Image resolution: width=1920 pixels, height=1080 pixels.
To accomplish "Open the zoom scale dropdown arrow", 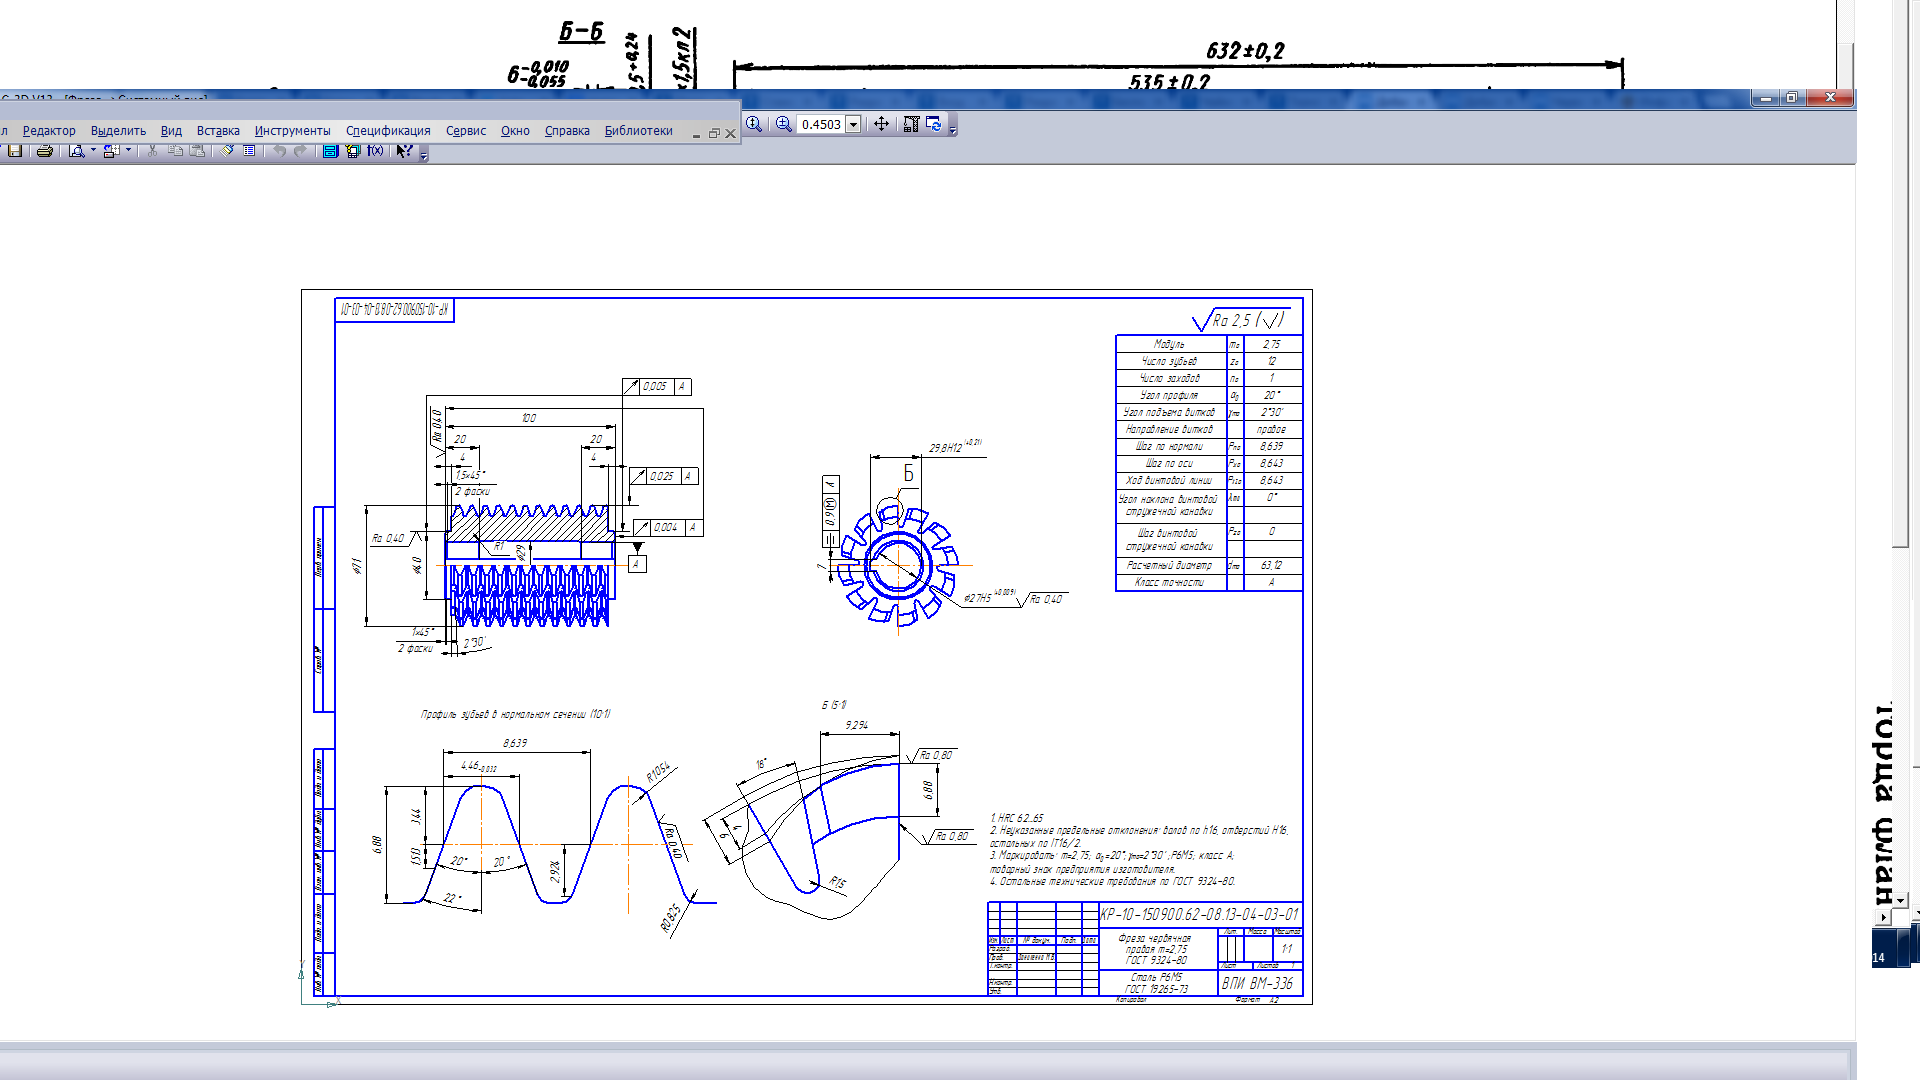I will pos(853,125).
